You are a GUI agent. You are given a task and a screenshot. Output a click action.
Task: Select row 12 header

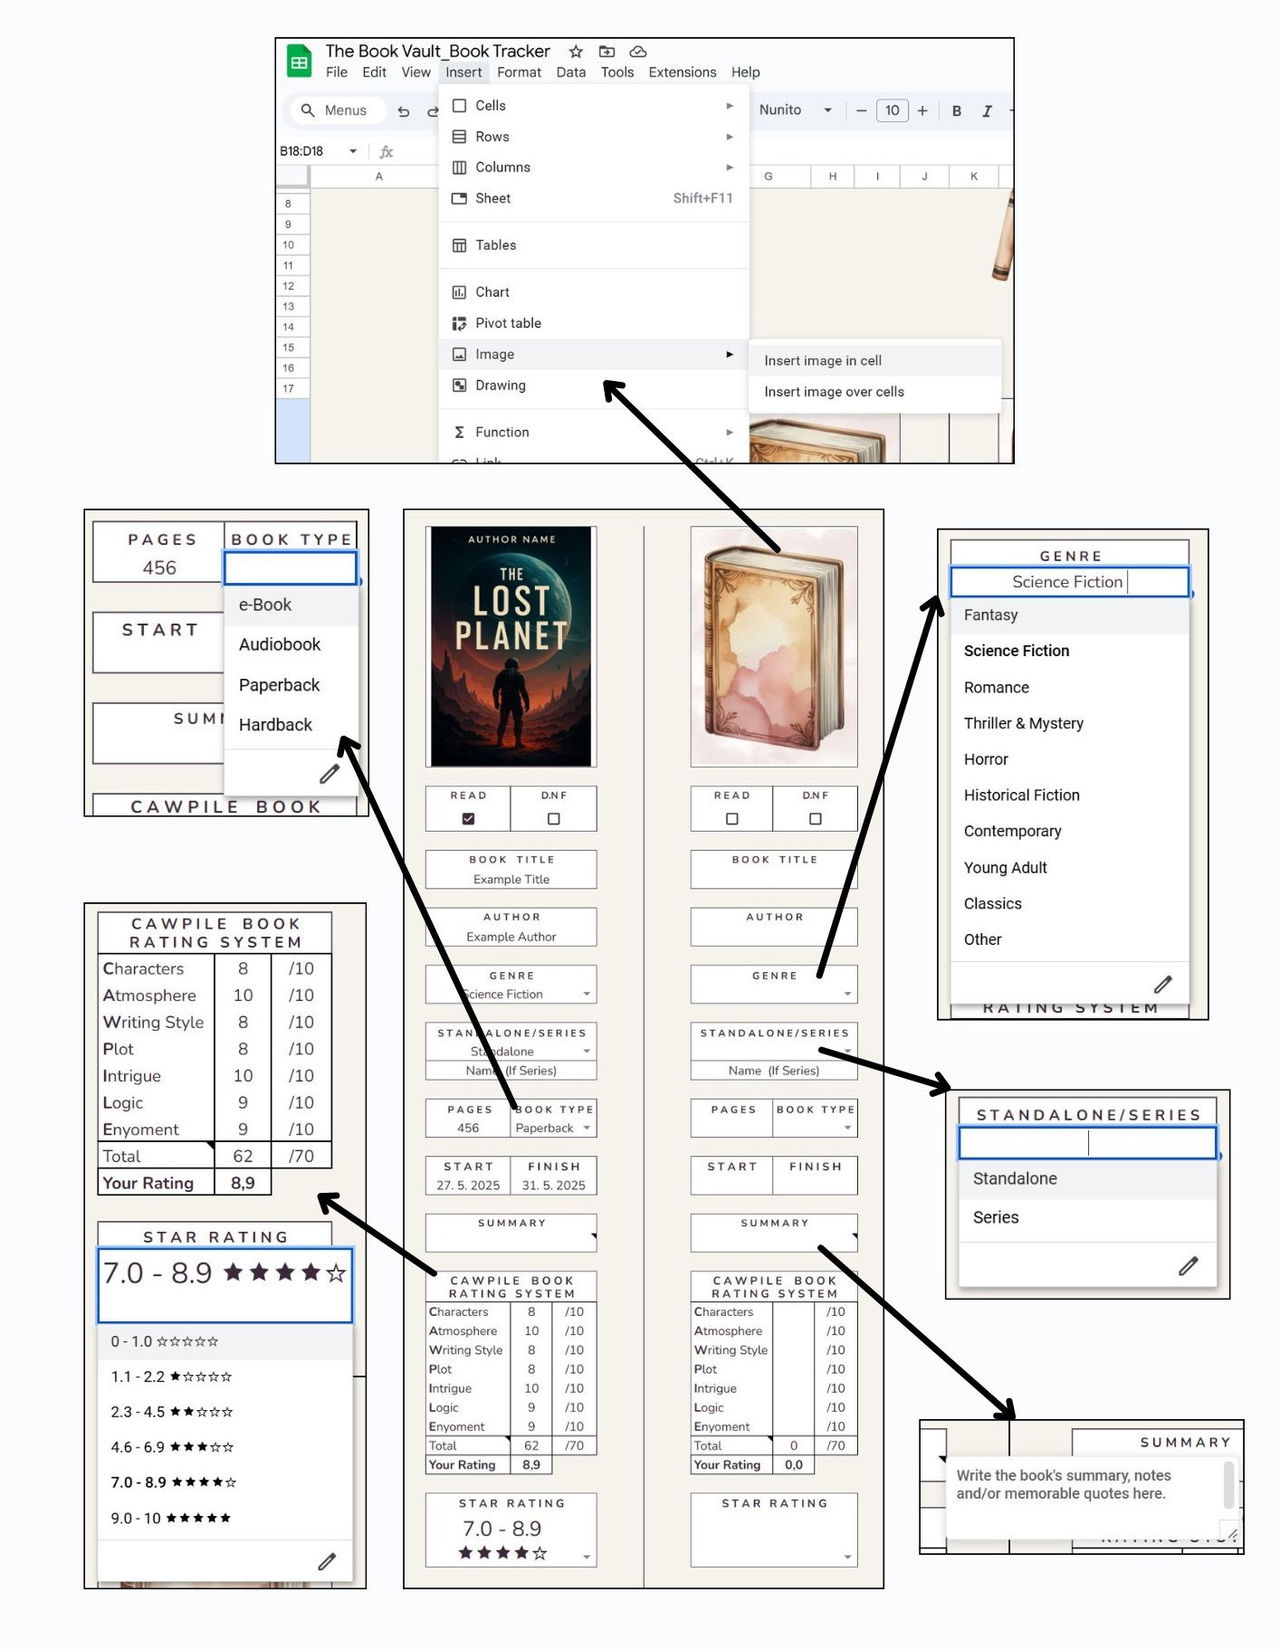288,286
